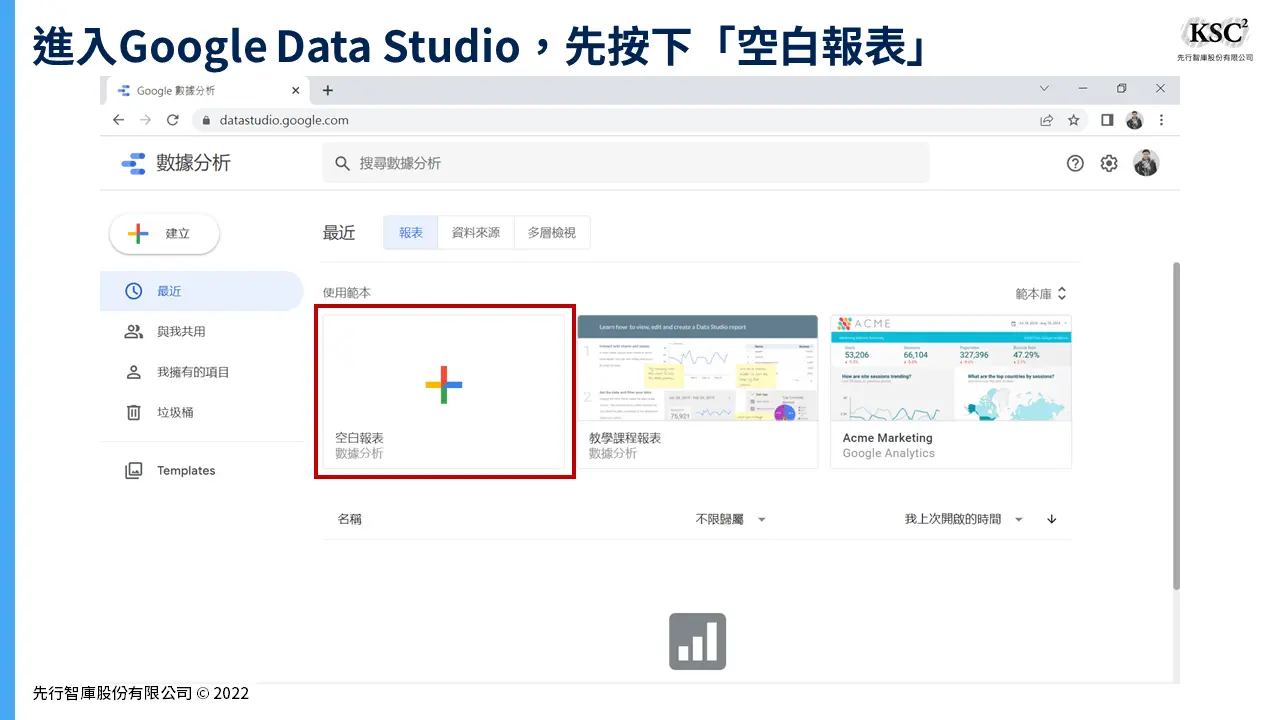
Task: Select 最近 in the left sidebar
Action: click(201, 291)
